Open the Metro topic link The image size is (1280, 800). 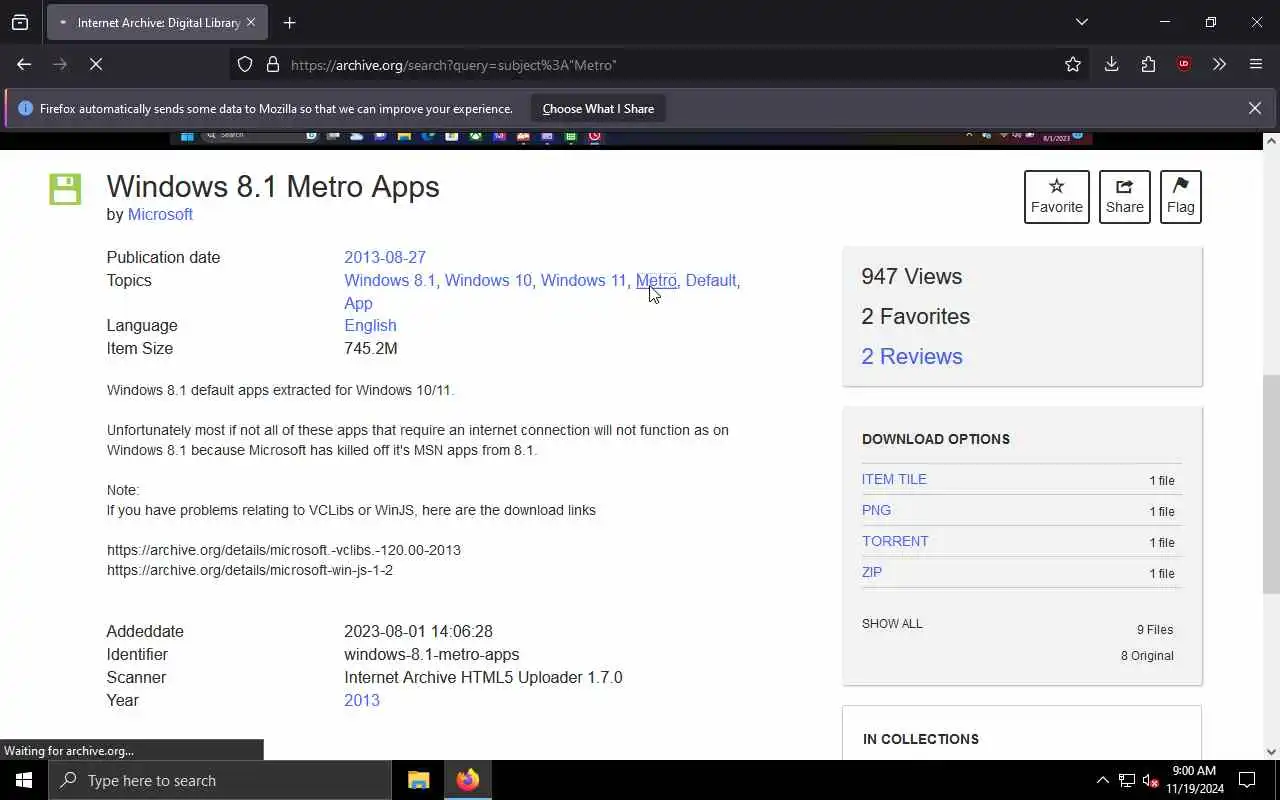(x=656, y=280)
